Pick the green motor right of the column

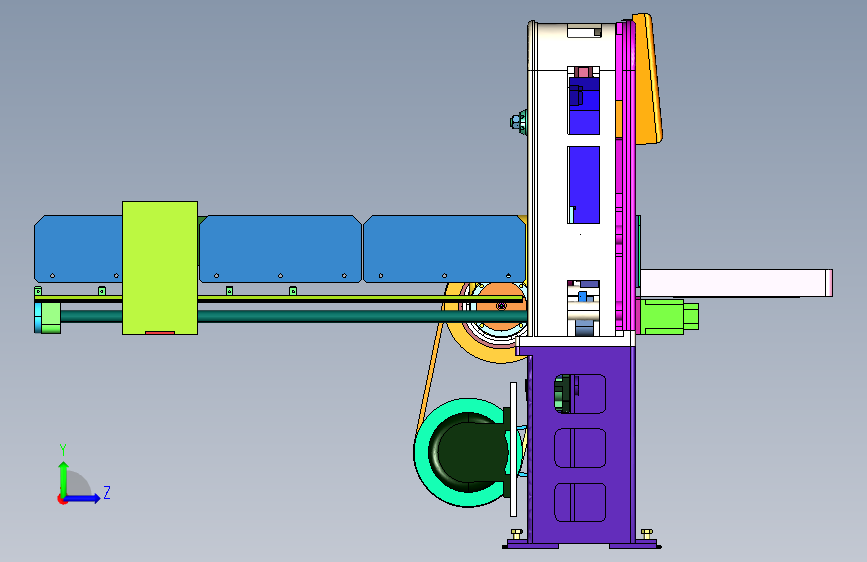tap(669, 316)
